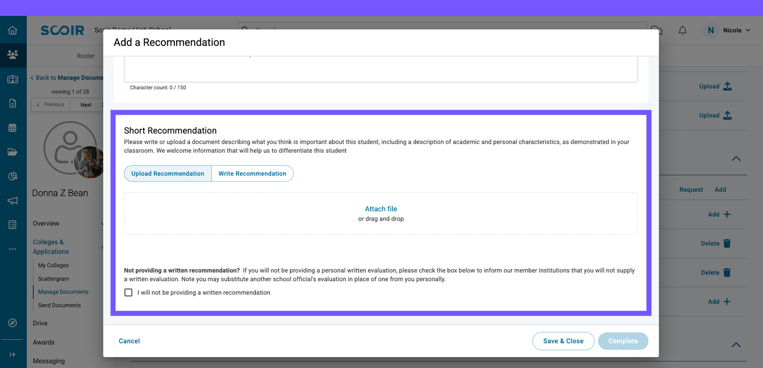Open the Scattergram sidebar item
The height and width of the screenshot is (368, 763).
[x=54, y=279]
